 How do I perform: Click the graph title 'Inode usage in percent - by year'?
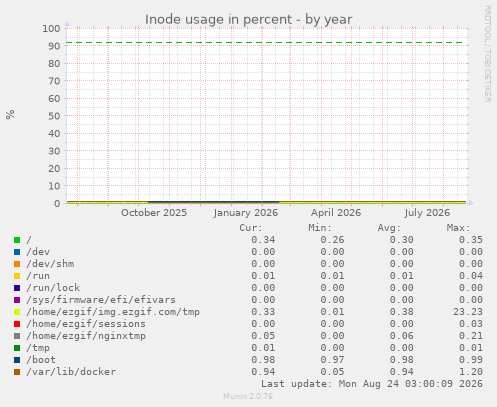click(x=248, y=20)
